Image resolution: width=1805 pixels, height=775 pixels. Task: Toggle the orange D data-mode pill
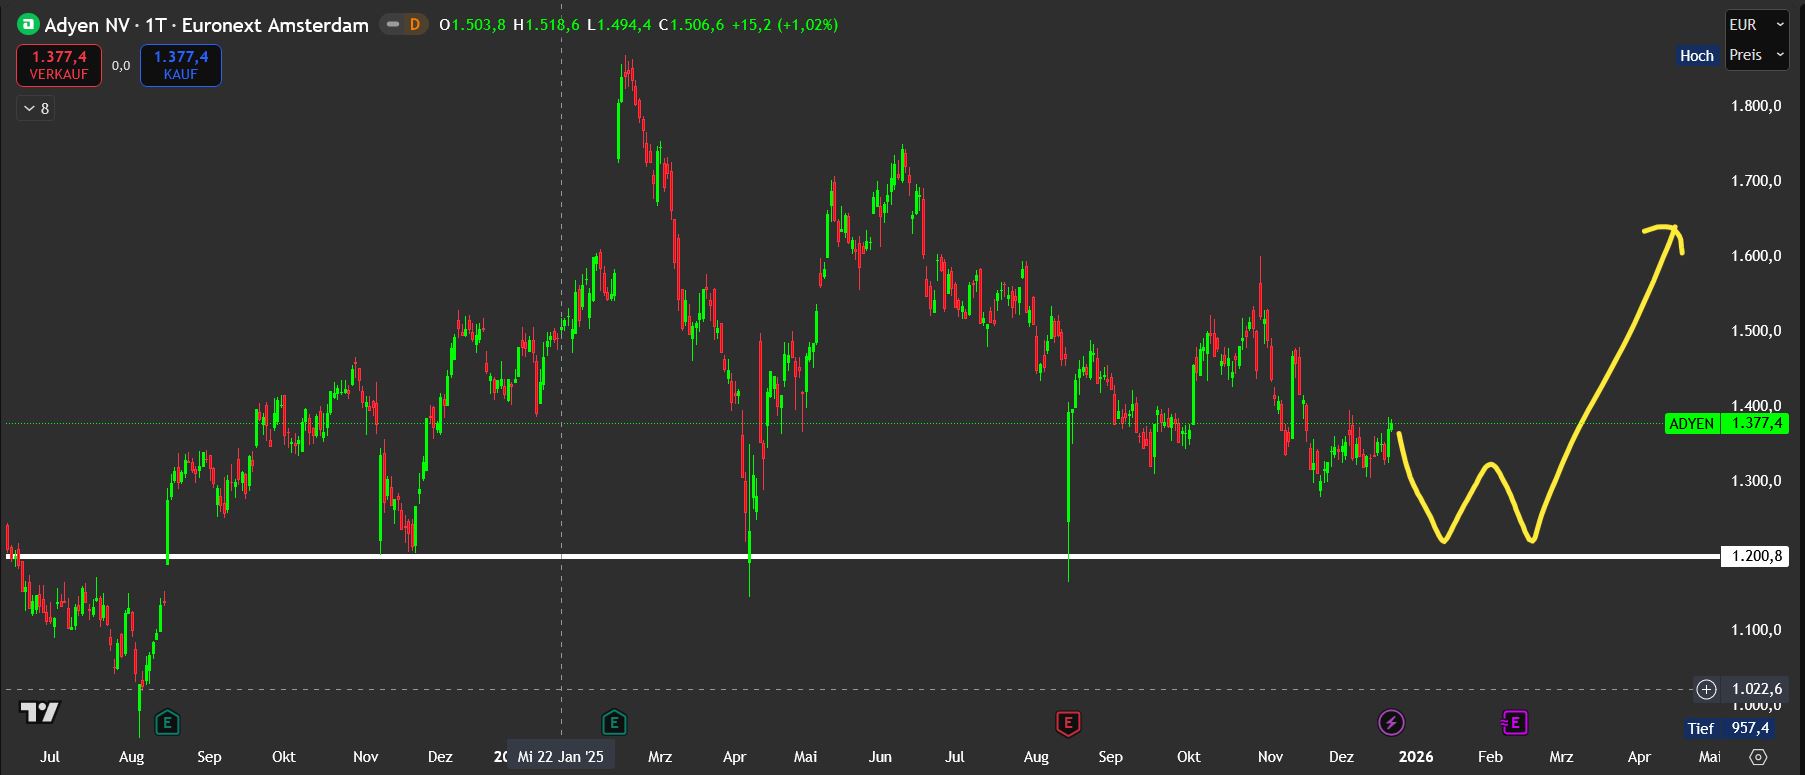(x=406, y=25)
